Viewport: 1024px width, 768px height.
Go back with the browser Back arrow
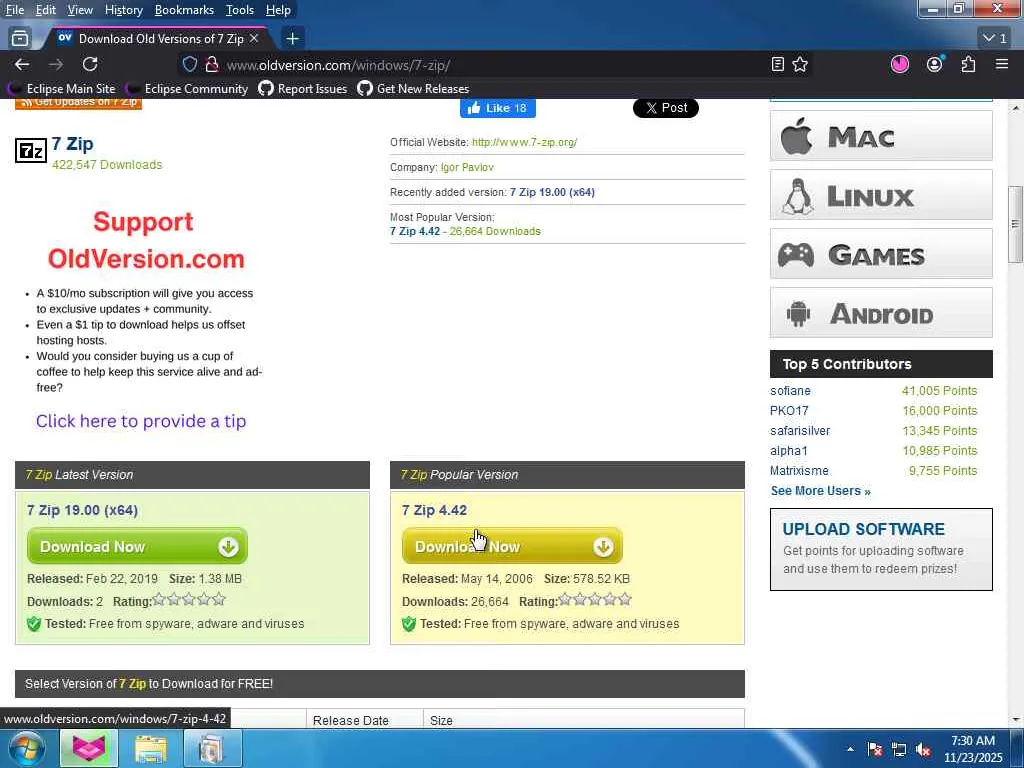[x=22, y=64]
